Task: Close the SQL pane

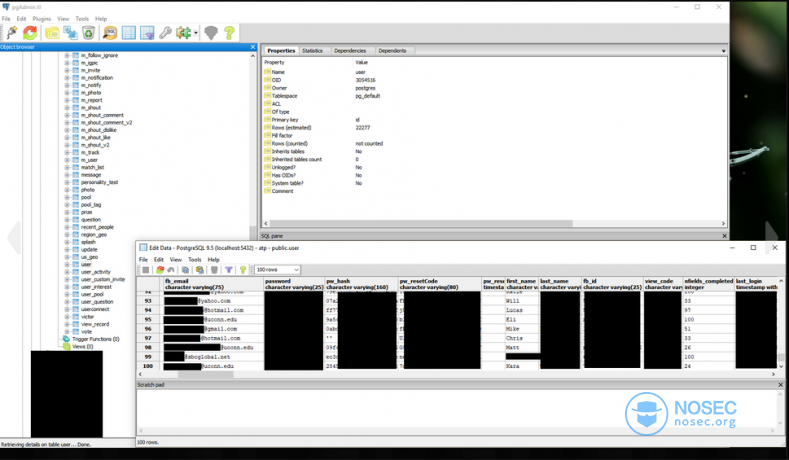Action: (x=725, y=236)
